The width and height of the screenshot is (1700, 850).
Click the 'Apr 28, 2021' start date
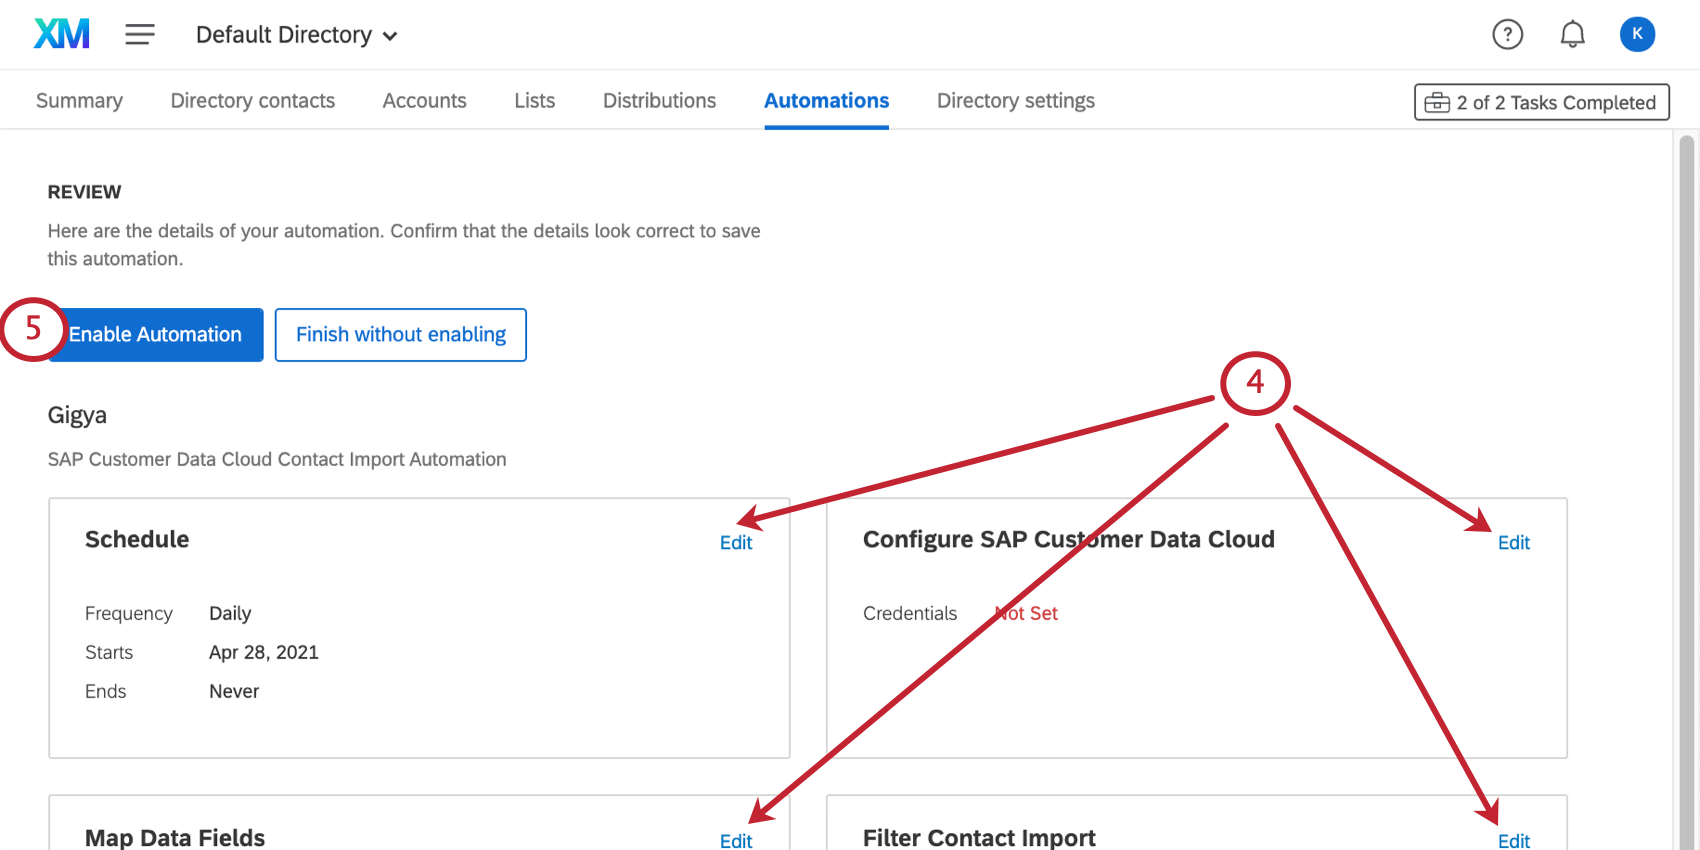click(264, 652)
